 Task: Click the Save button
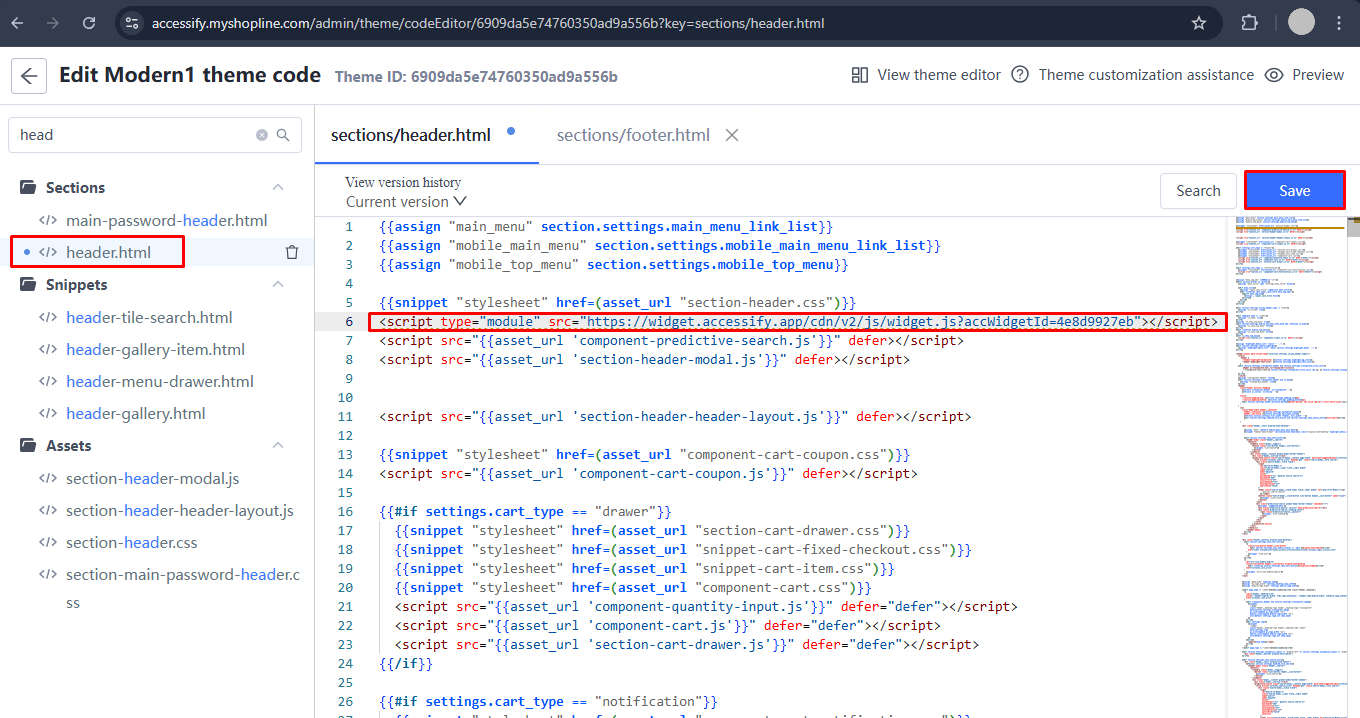coord(1294,190)
